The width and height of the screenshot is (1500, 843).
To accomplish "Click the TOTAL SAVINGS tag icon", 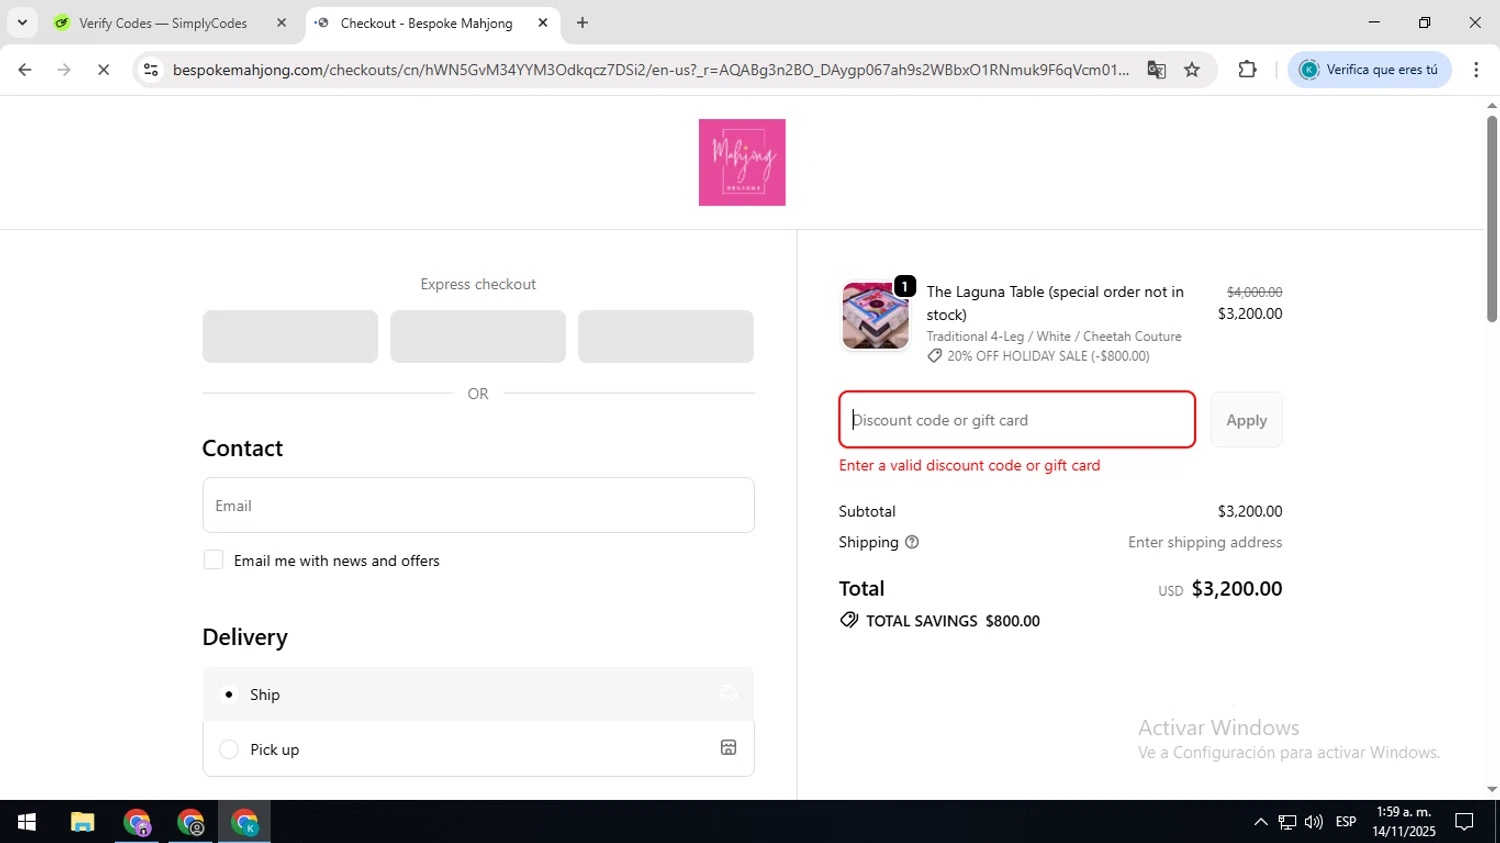I will pos(849,620).
